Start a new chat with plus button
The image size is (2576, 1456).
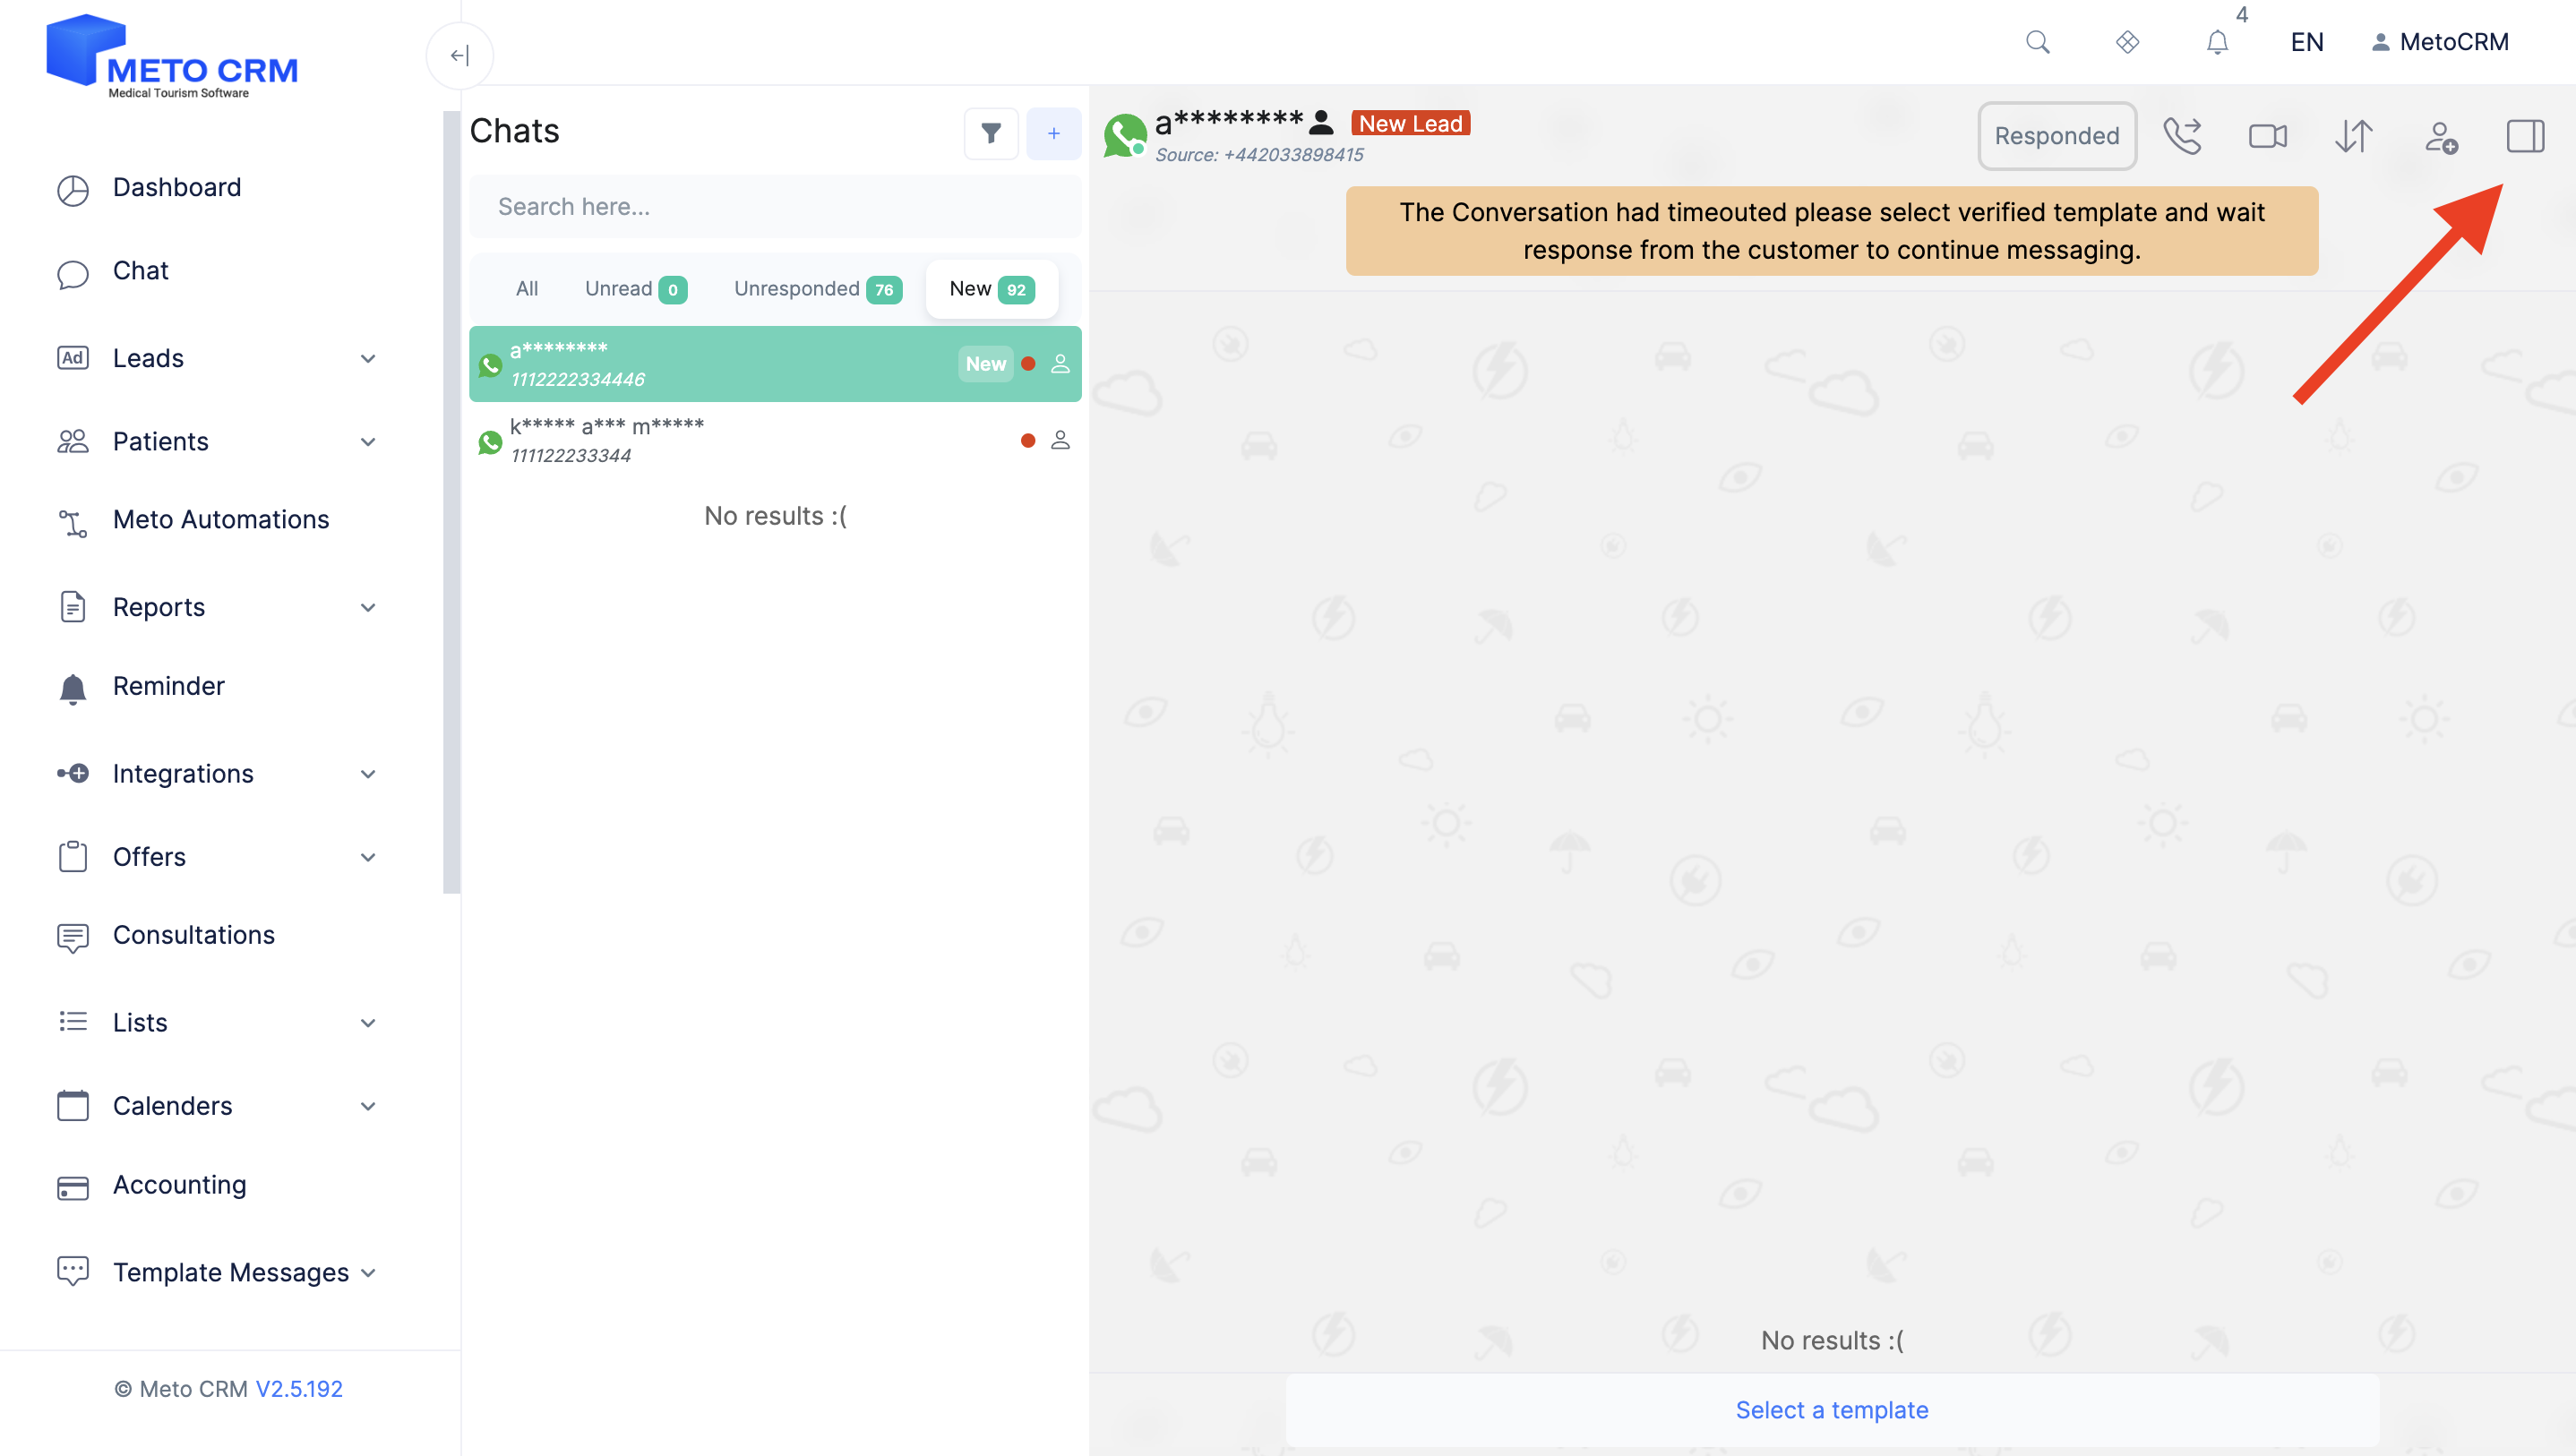[x=1054, y=133]
